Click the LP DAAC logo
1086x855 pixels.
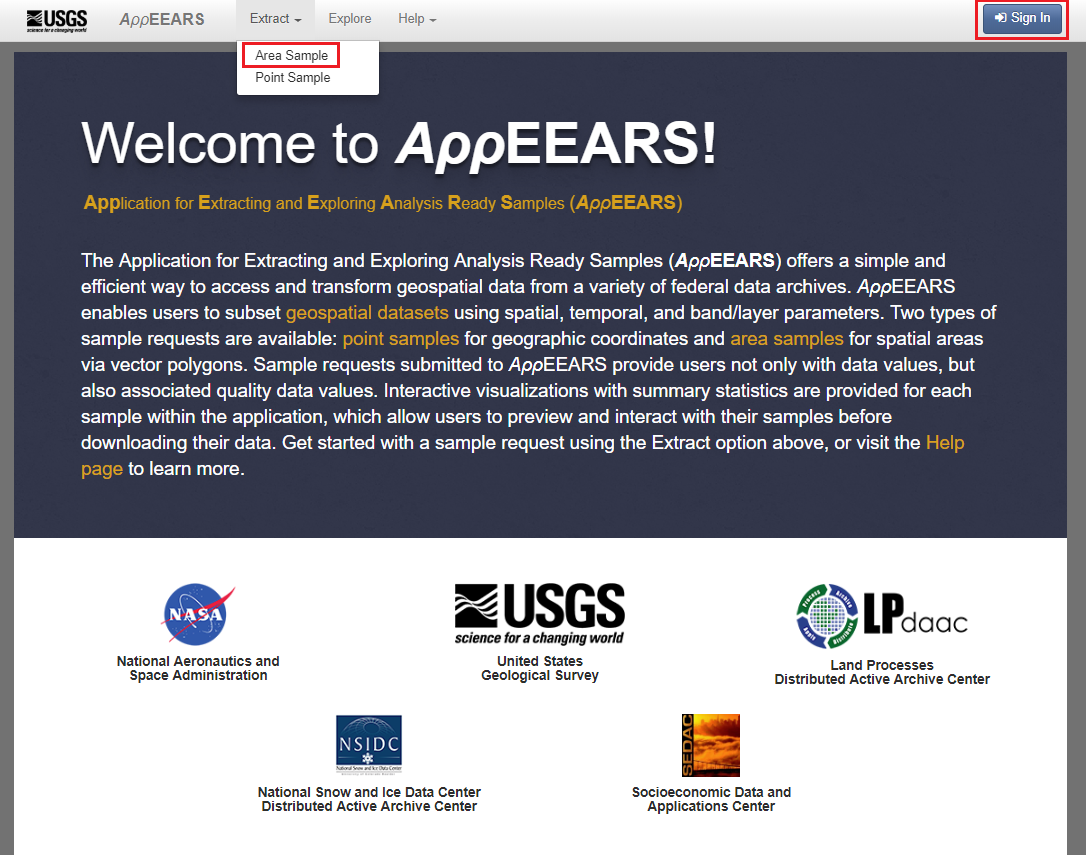[882, 617]
